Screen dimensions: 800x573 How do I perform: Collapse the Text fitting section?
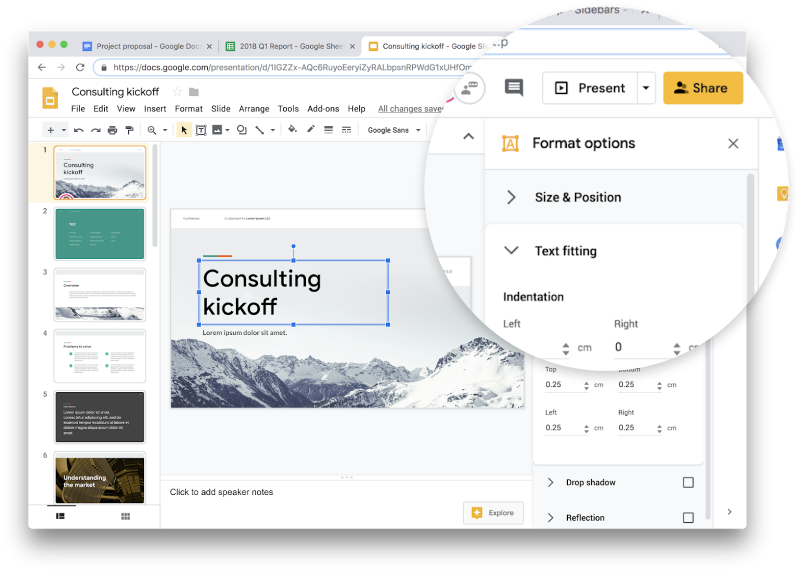coord(511,250)
